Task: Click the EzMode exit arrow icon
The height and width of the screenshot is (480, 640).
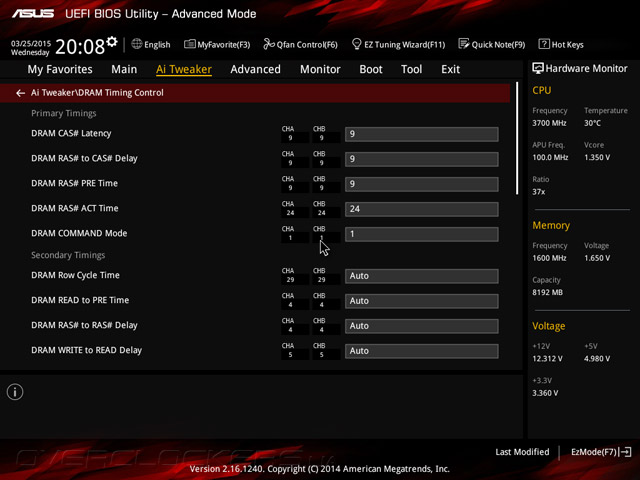Action: tap(626, 452)
